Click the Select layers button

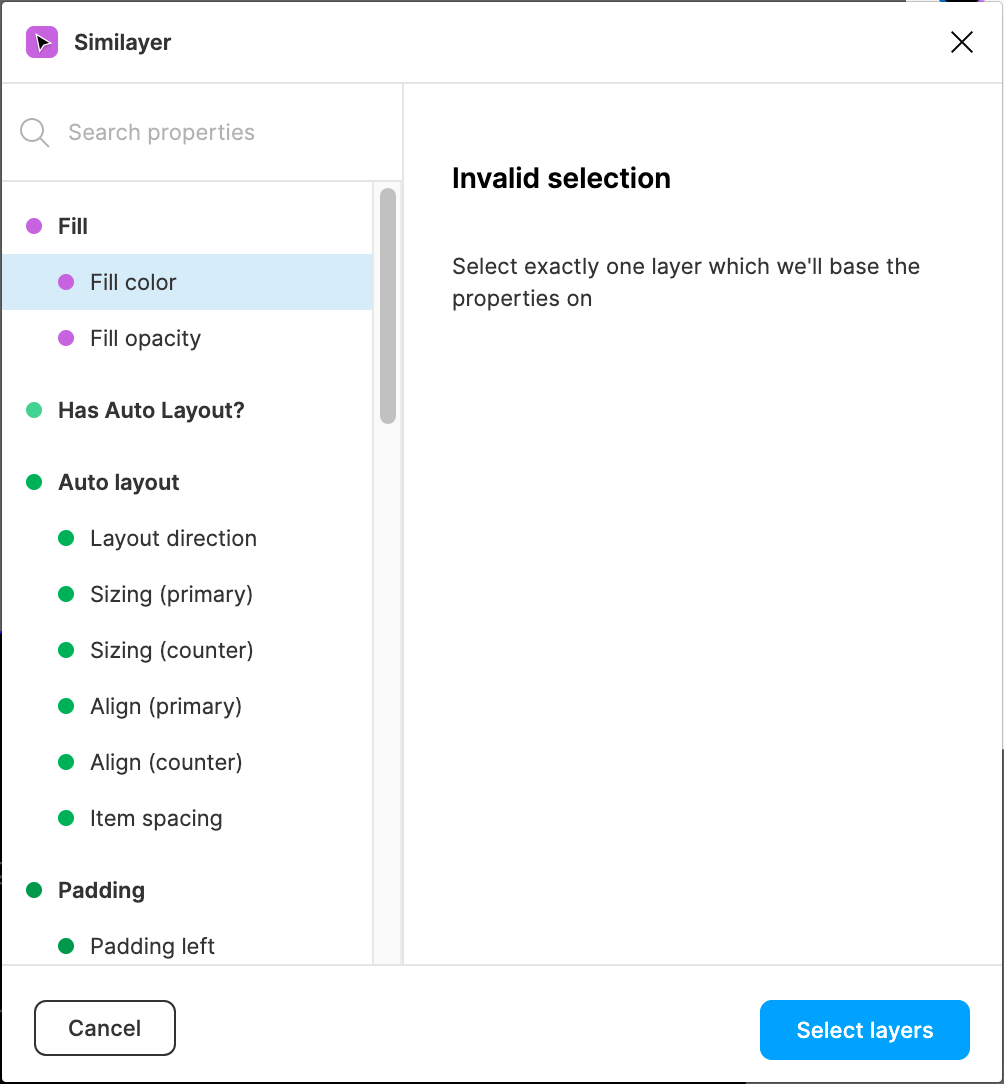point(864,1030)
